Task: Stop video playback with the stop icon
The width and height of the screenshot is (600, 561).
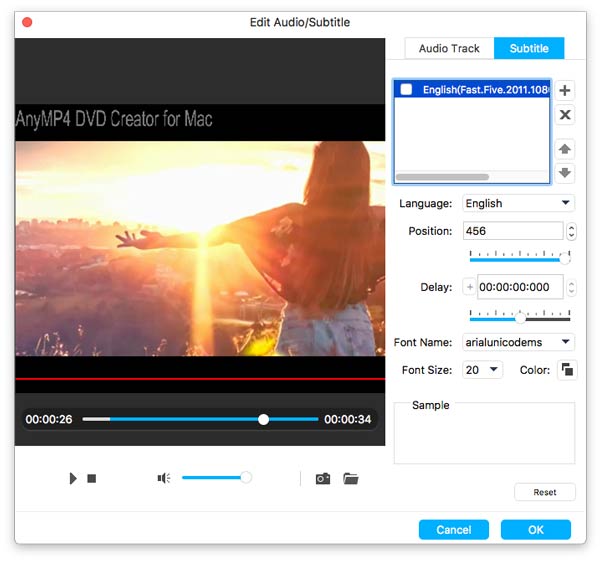Action: pos(91,479)
